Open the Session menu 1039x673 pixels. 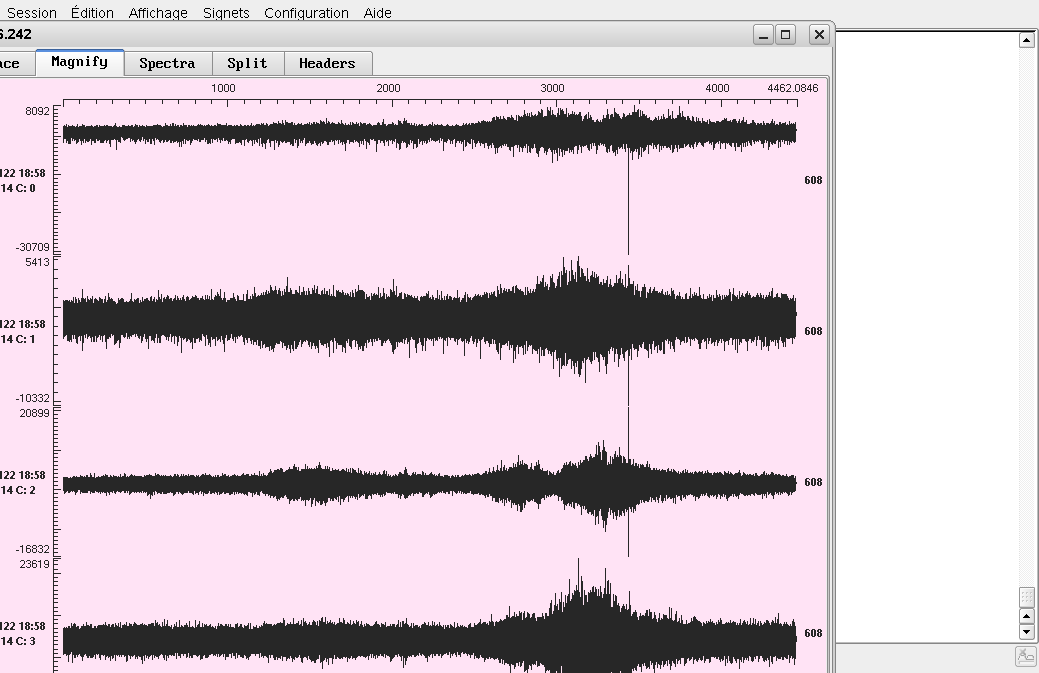[x=31, y=13]
